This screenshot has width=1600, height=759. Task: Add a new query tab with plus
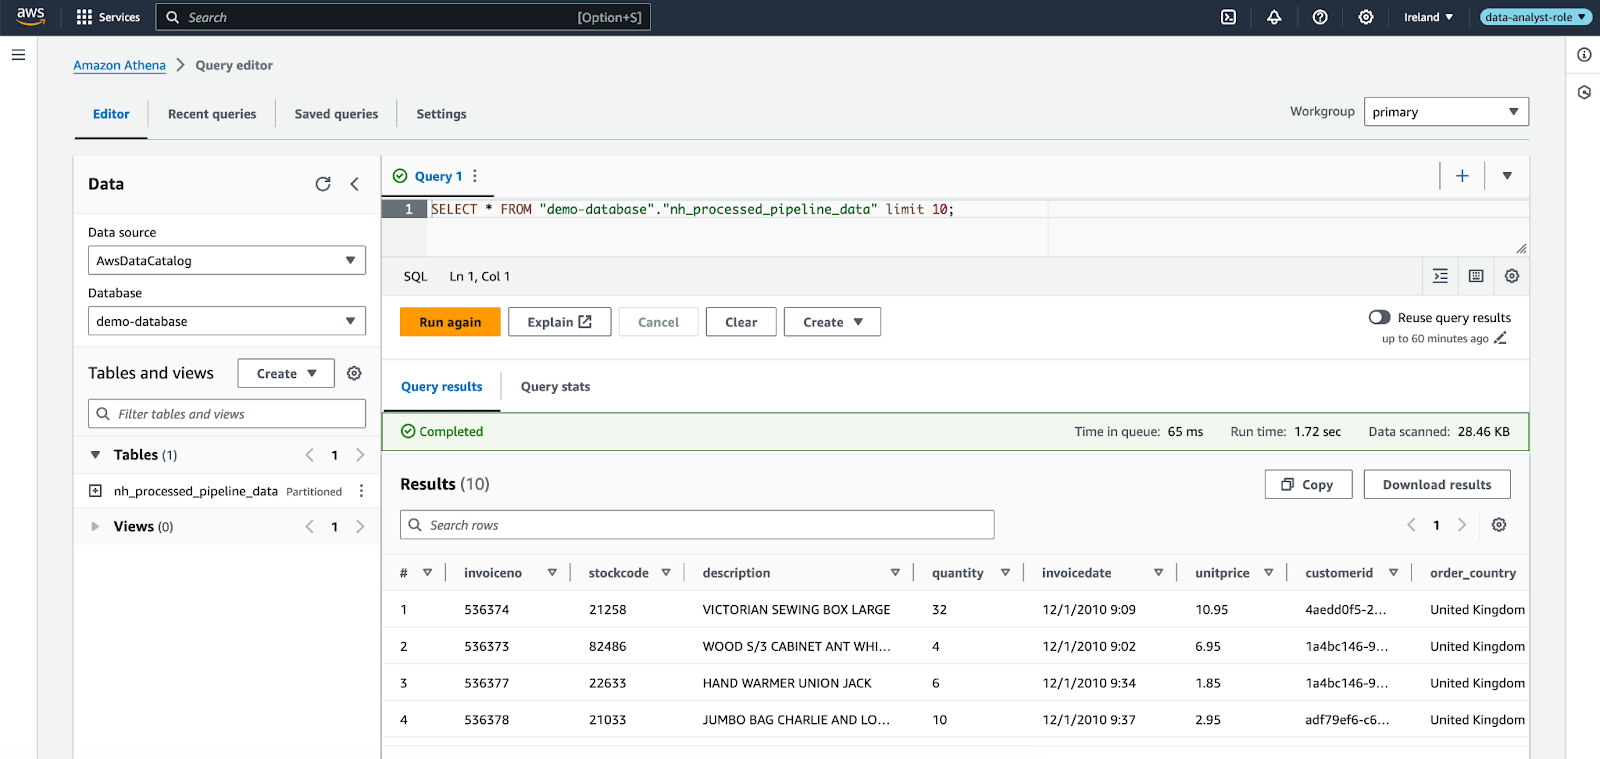point(1462,176)
